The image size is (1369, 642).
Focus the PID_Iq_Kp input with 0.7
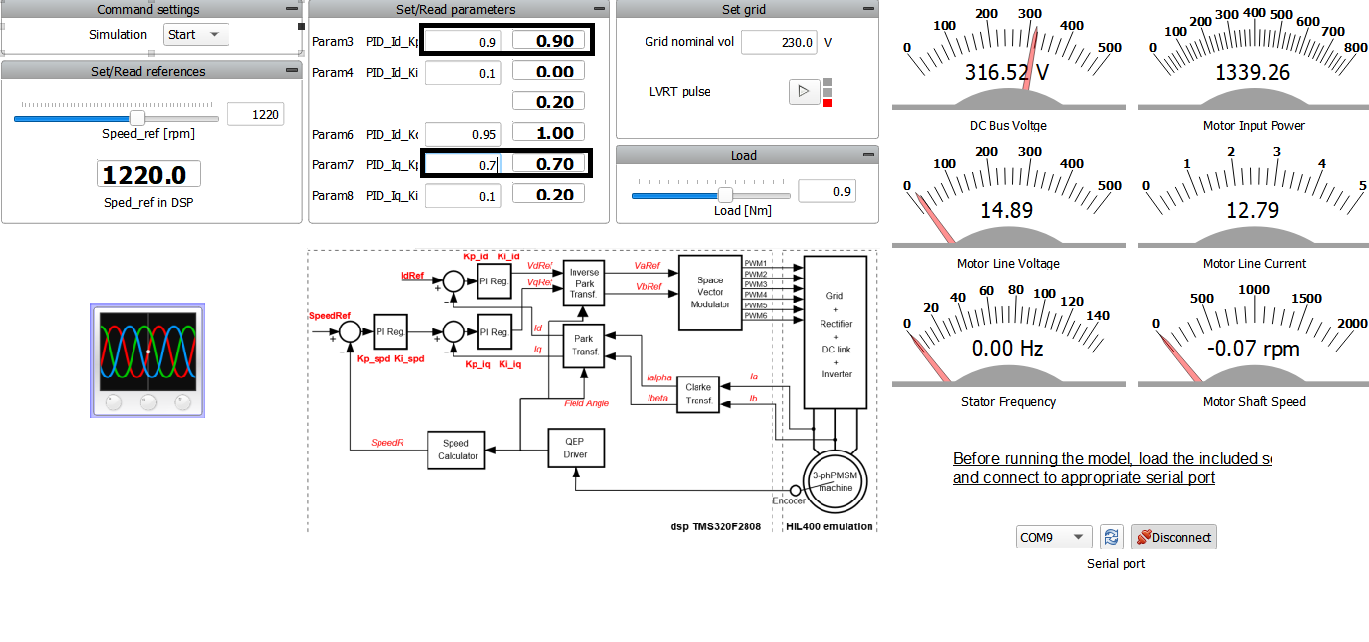coord(463,164)
